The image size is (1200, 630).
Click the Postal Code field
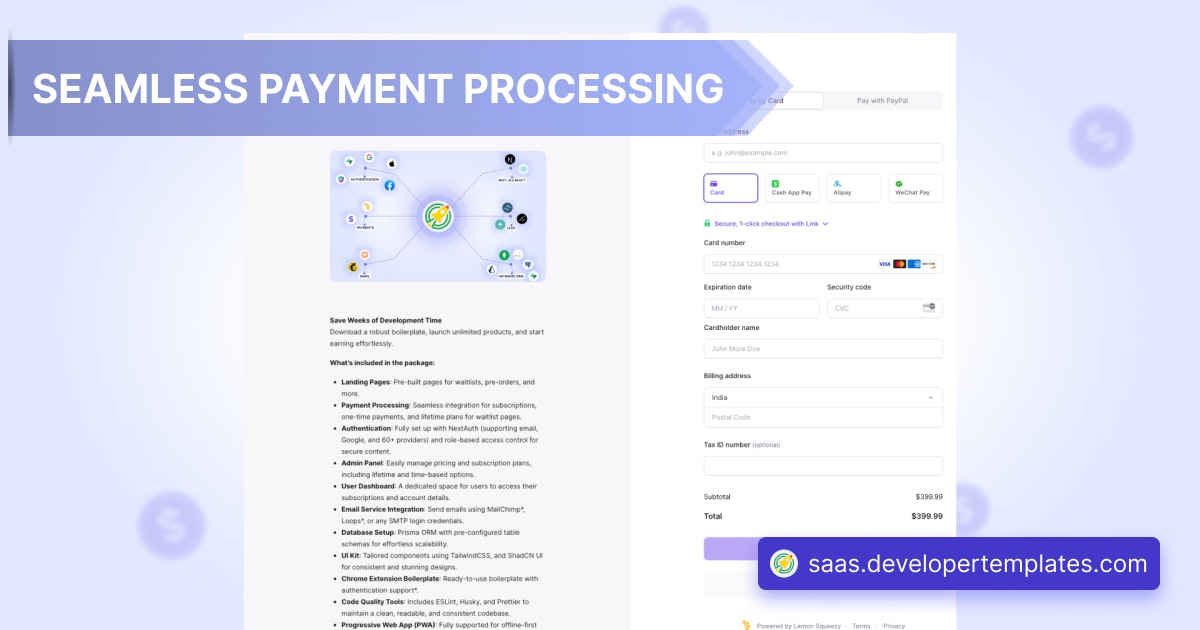(x=823, y=417)
